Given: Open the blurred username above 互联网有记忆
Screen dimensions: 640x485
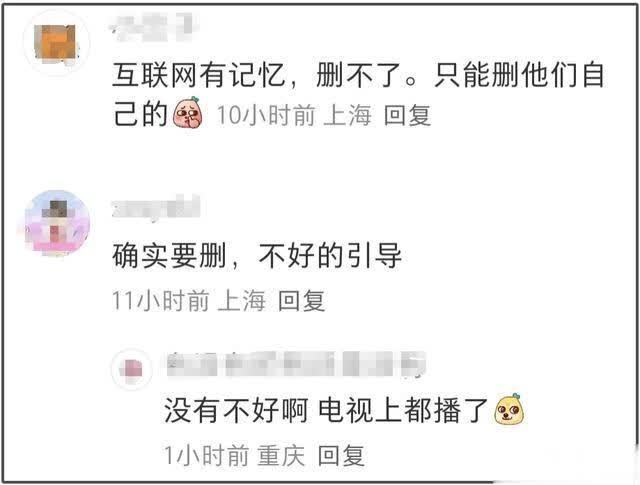Looking at the screenshot, I should pyautogui.click(x=155, y=27).
